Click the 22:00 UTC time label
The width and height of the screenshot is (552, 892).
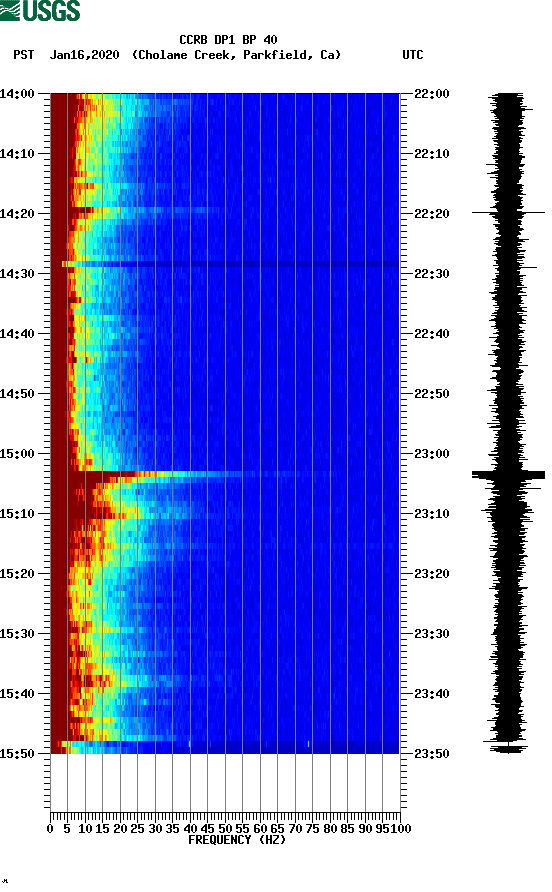coord(432,94)
